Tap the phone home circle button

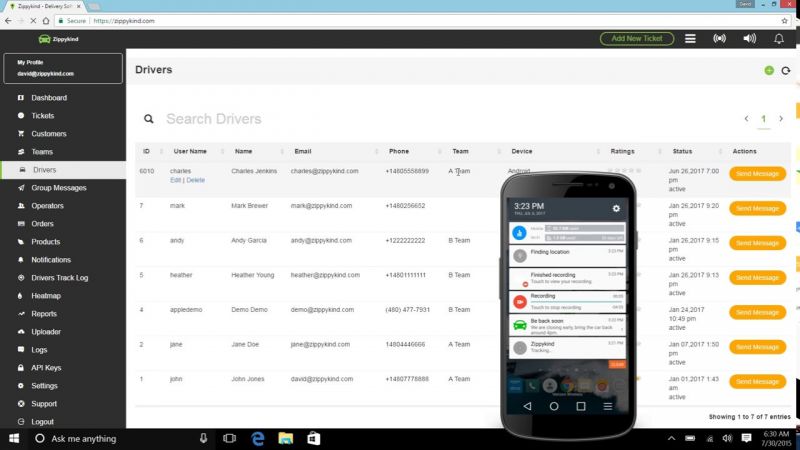pos(554,406)
